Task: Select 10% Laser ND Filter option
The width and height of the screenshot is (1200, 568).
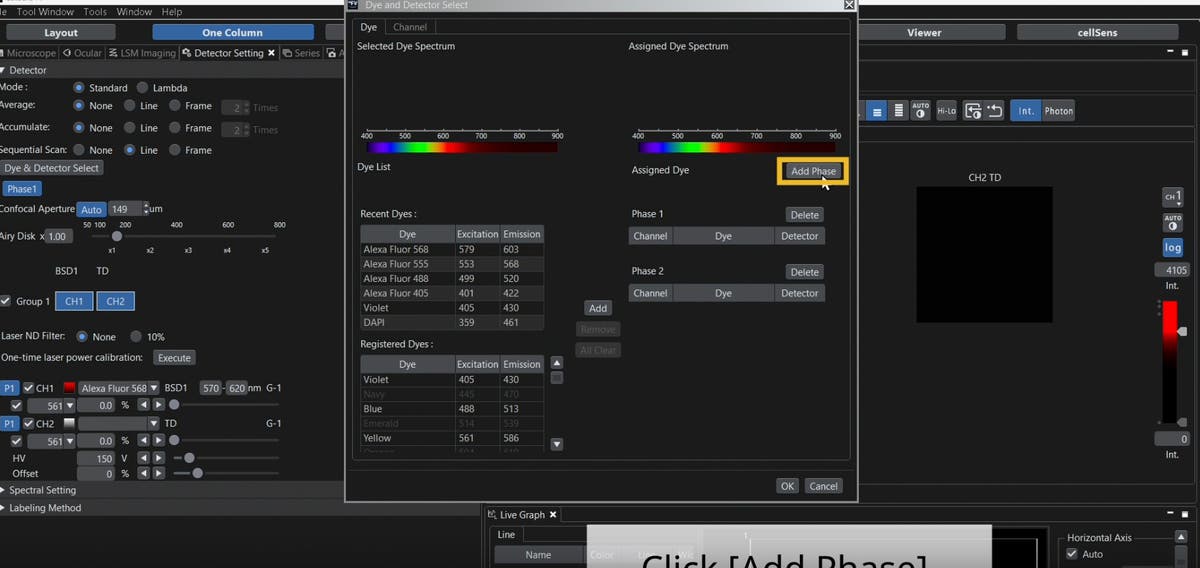Action: [x=138, y=337]
